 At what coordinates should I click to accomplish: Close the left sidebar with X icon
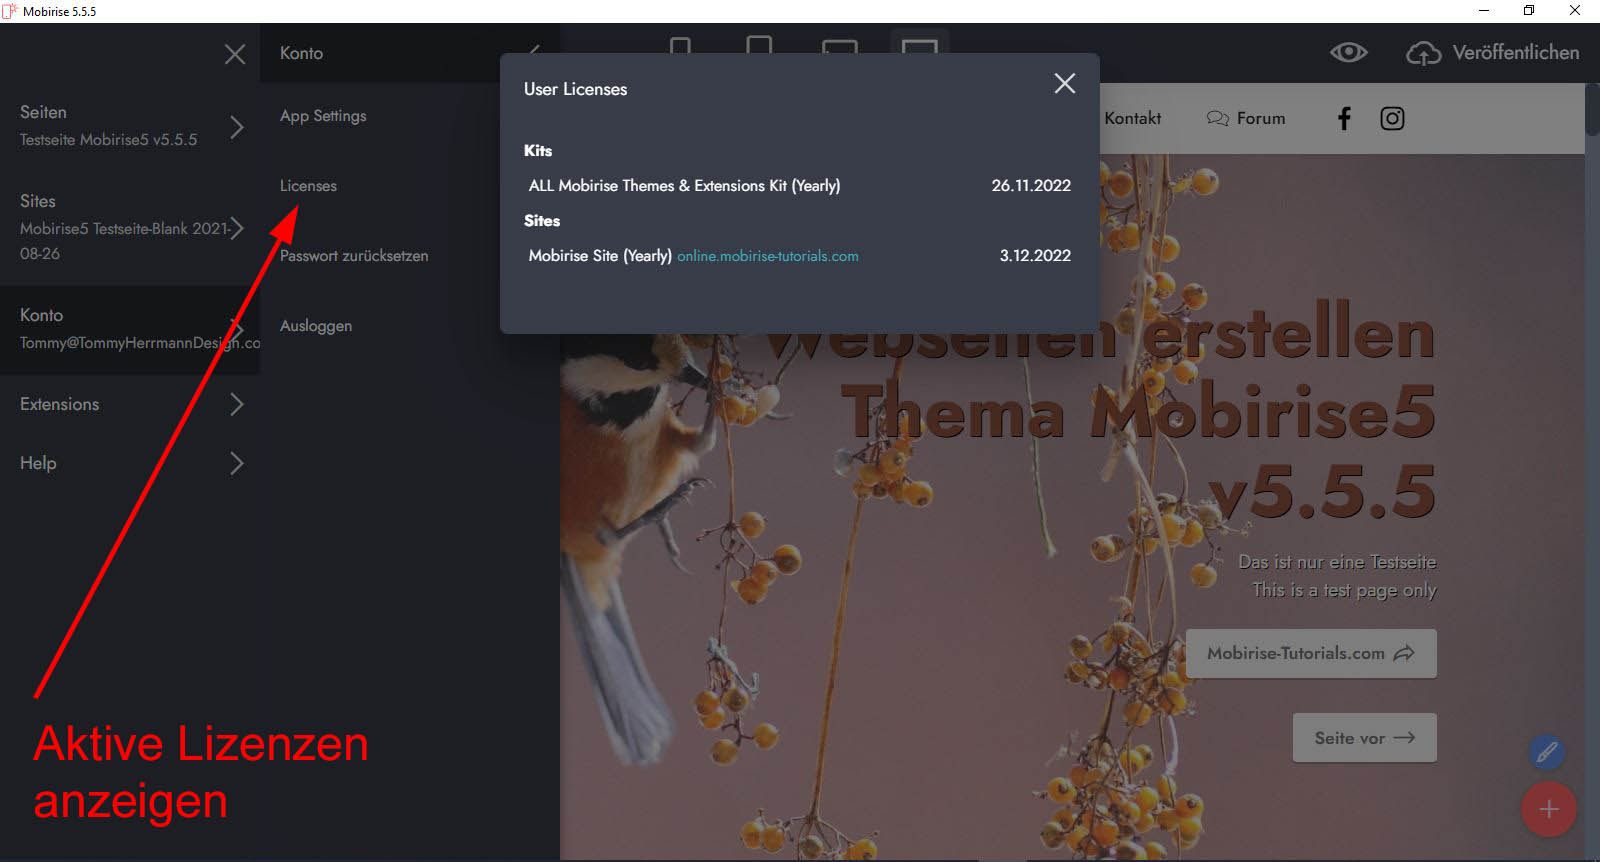click(235, 54)
